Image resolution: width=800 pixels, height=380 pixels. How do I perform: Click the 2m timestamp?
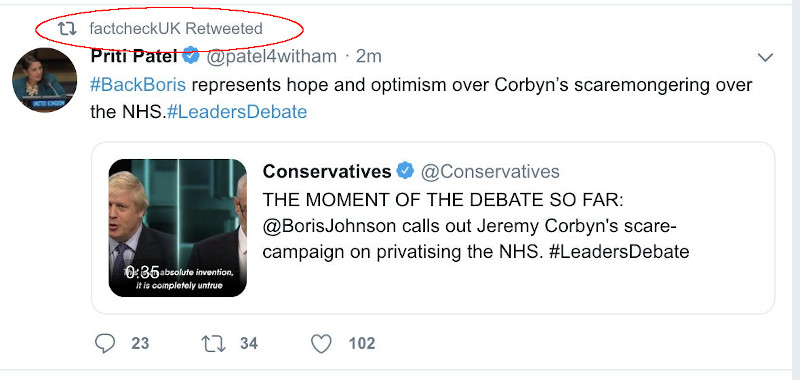pyautogui.click(x=369, y=56)
